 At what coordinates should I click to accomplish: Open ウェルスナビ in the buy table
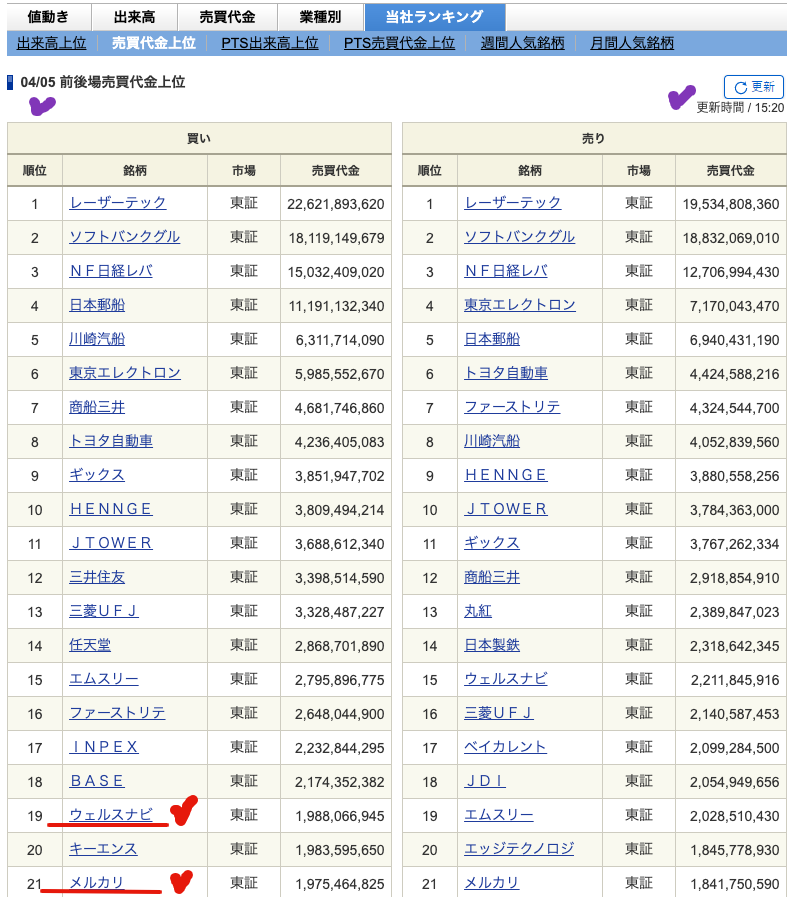[110, 815]
